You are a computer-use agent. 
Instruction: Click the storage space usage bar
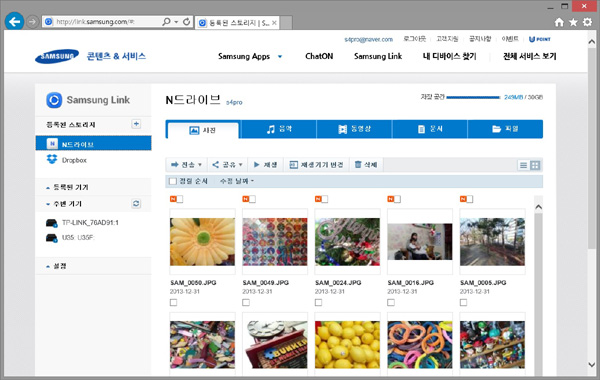(x=473, y=97)
